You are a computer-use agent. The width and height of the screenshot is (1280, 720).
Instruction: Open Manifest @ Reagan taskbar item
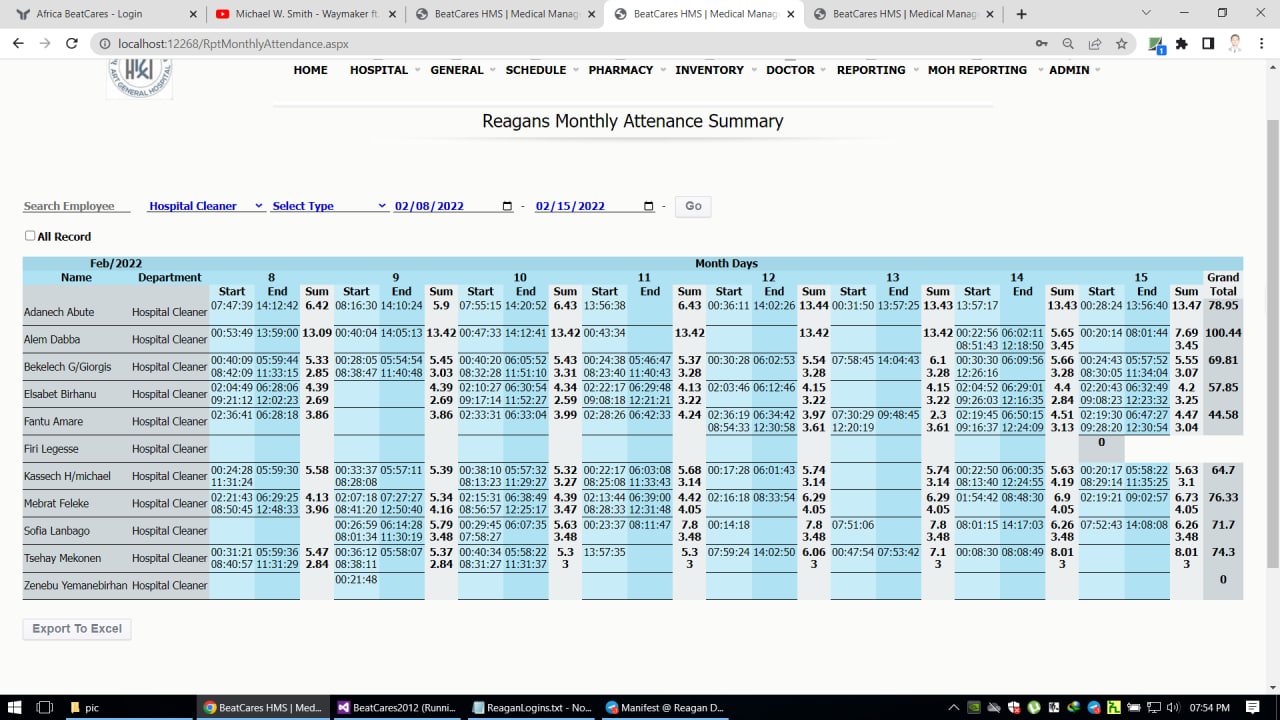pyautogui.click(x=665, y=707)
